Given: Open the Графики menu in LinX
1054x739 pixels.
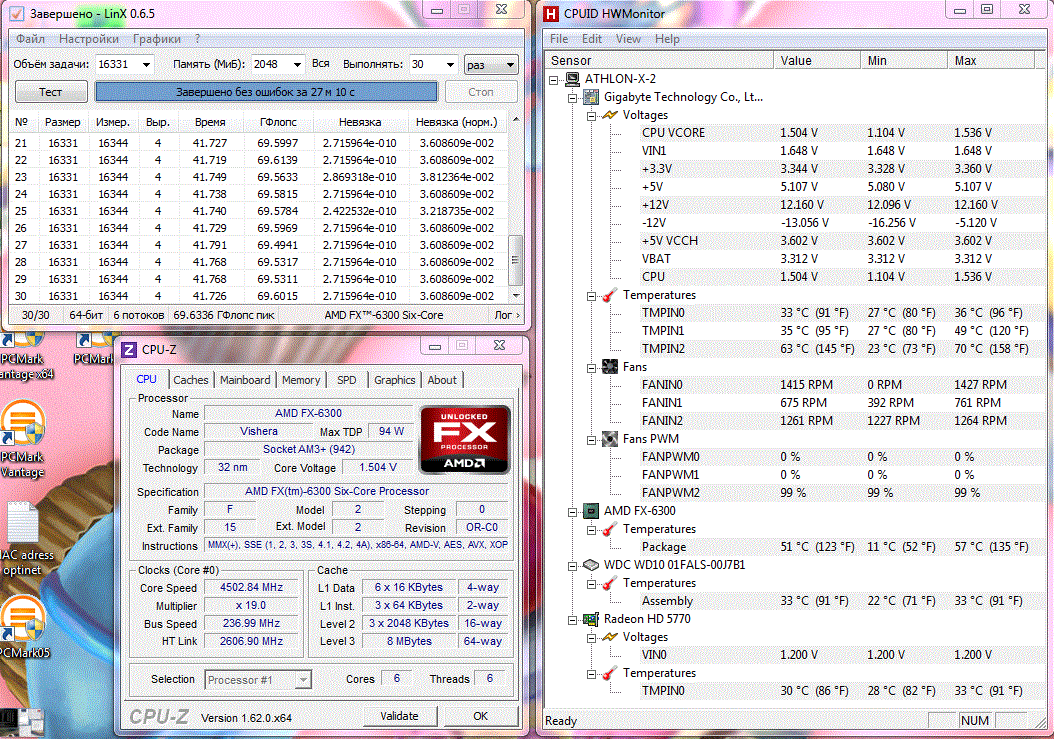Looking at the screenshot, I should (x=157, y=39).
